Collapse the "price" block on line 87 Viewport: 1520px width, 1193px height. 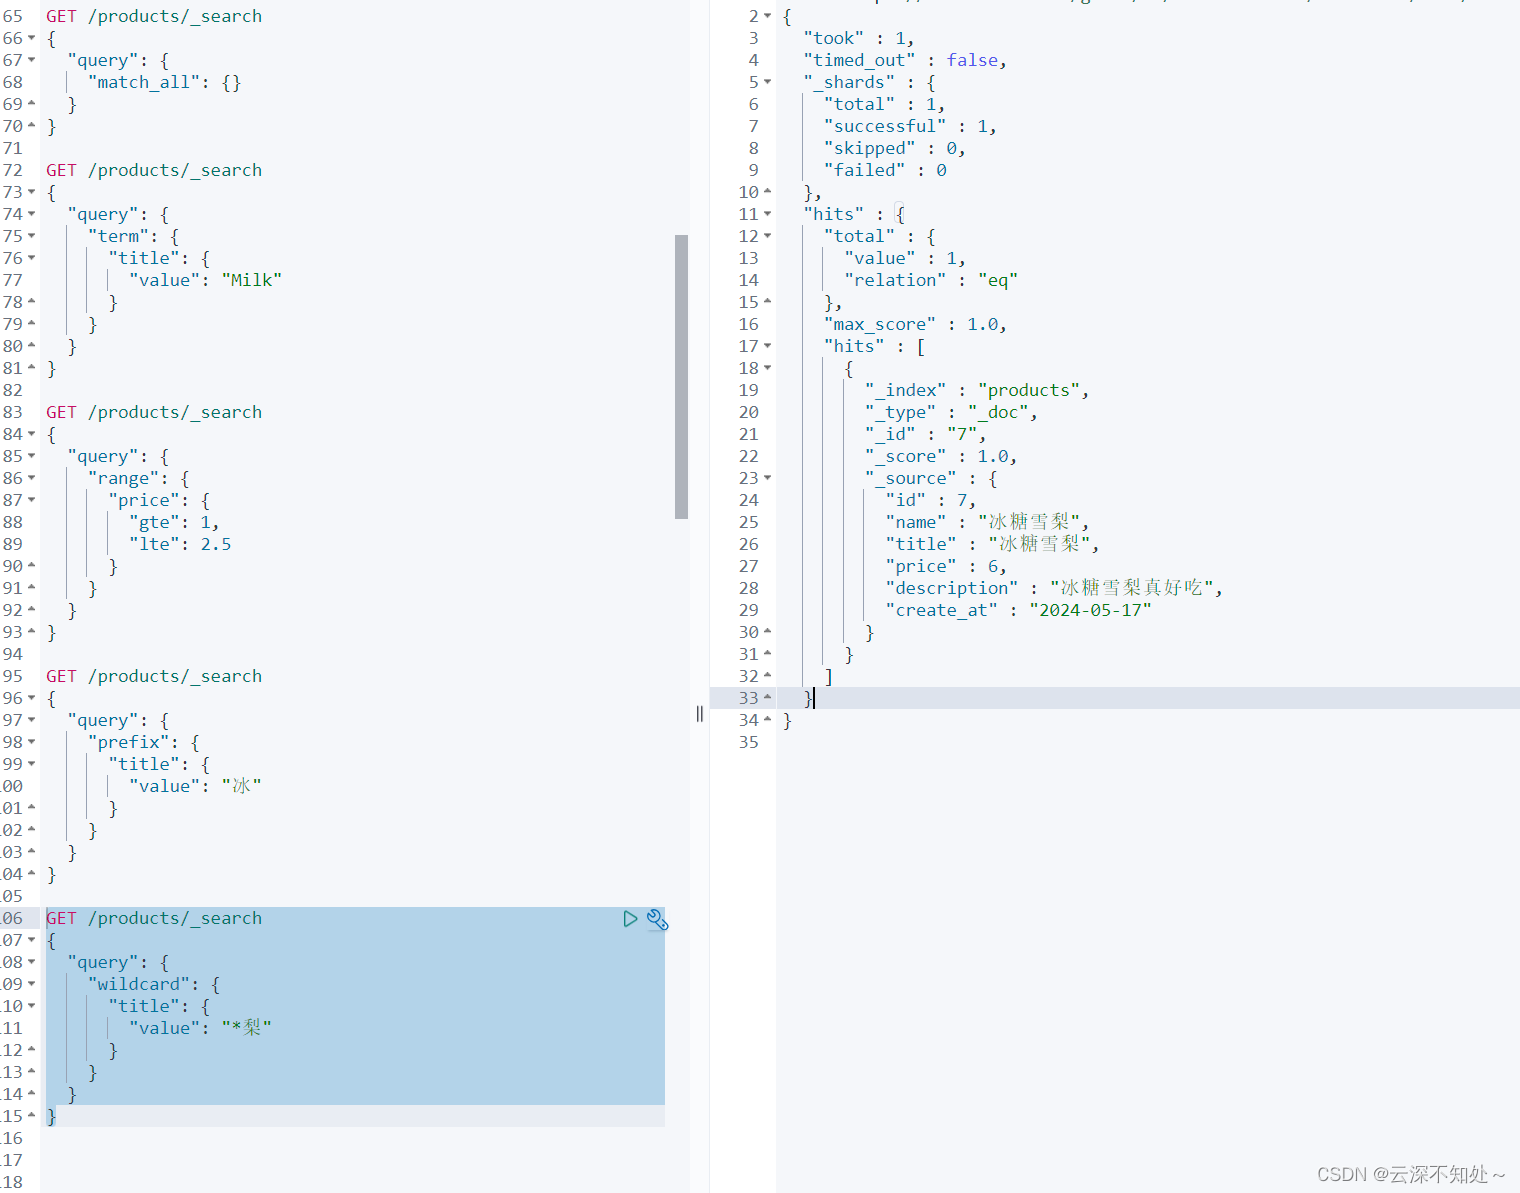pos(31,500)
